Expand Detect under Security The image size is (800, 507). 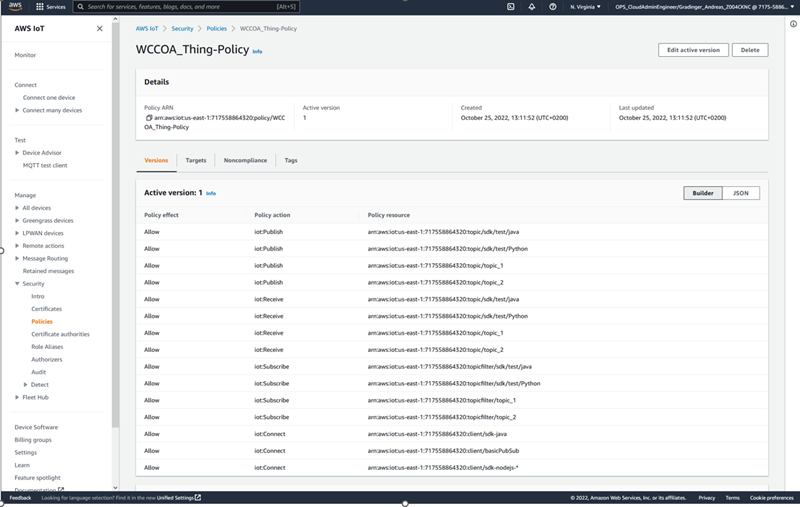click(26, 385)
